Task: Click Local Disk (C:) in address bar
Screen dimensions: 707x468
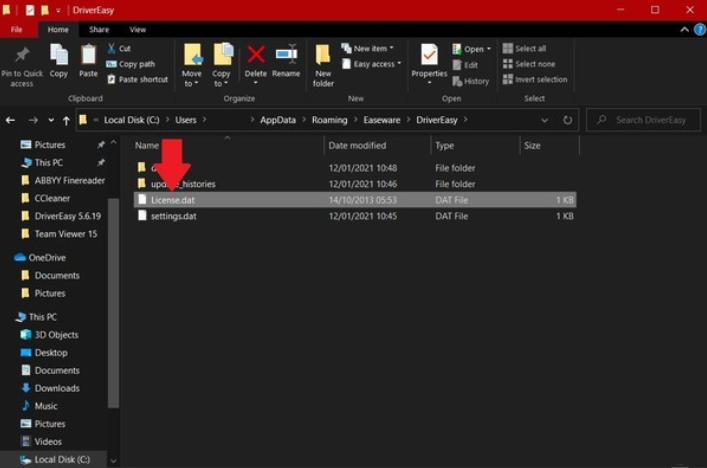Action: coord(132,120)
